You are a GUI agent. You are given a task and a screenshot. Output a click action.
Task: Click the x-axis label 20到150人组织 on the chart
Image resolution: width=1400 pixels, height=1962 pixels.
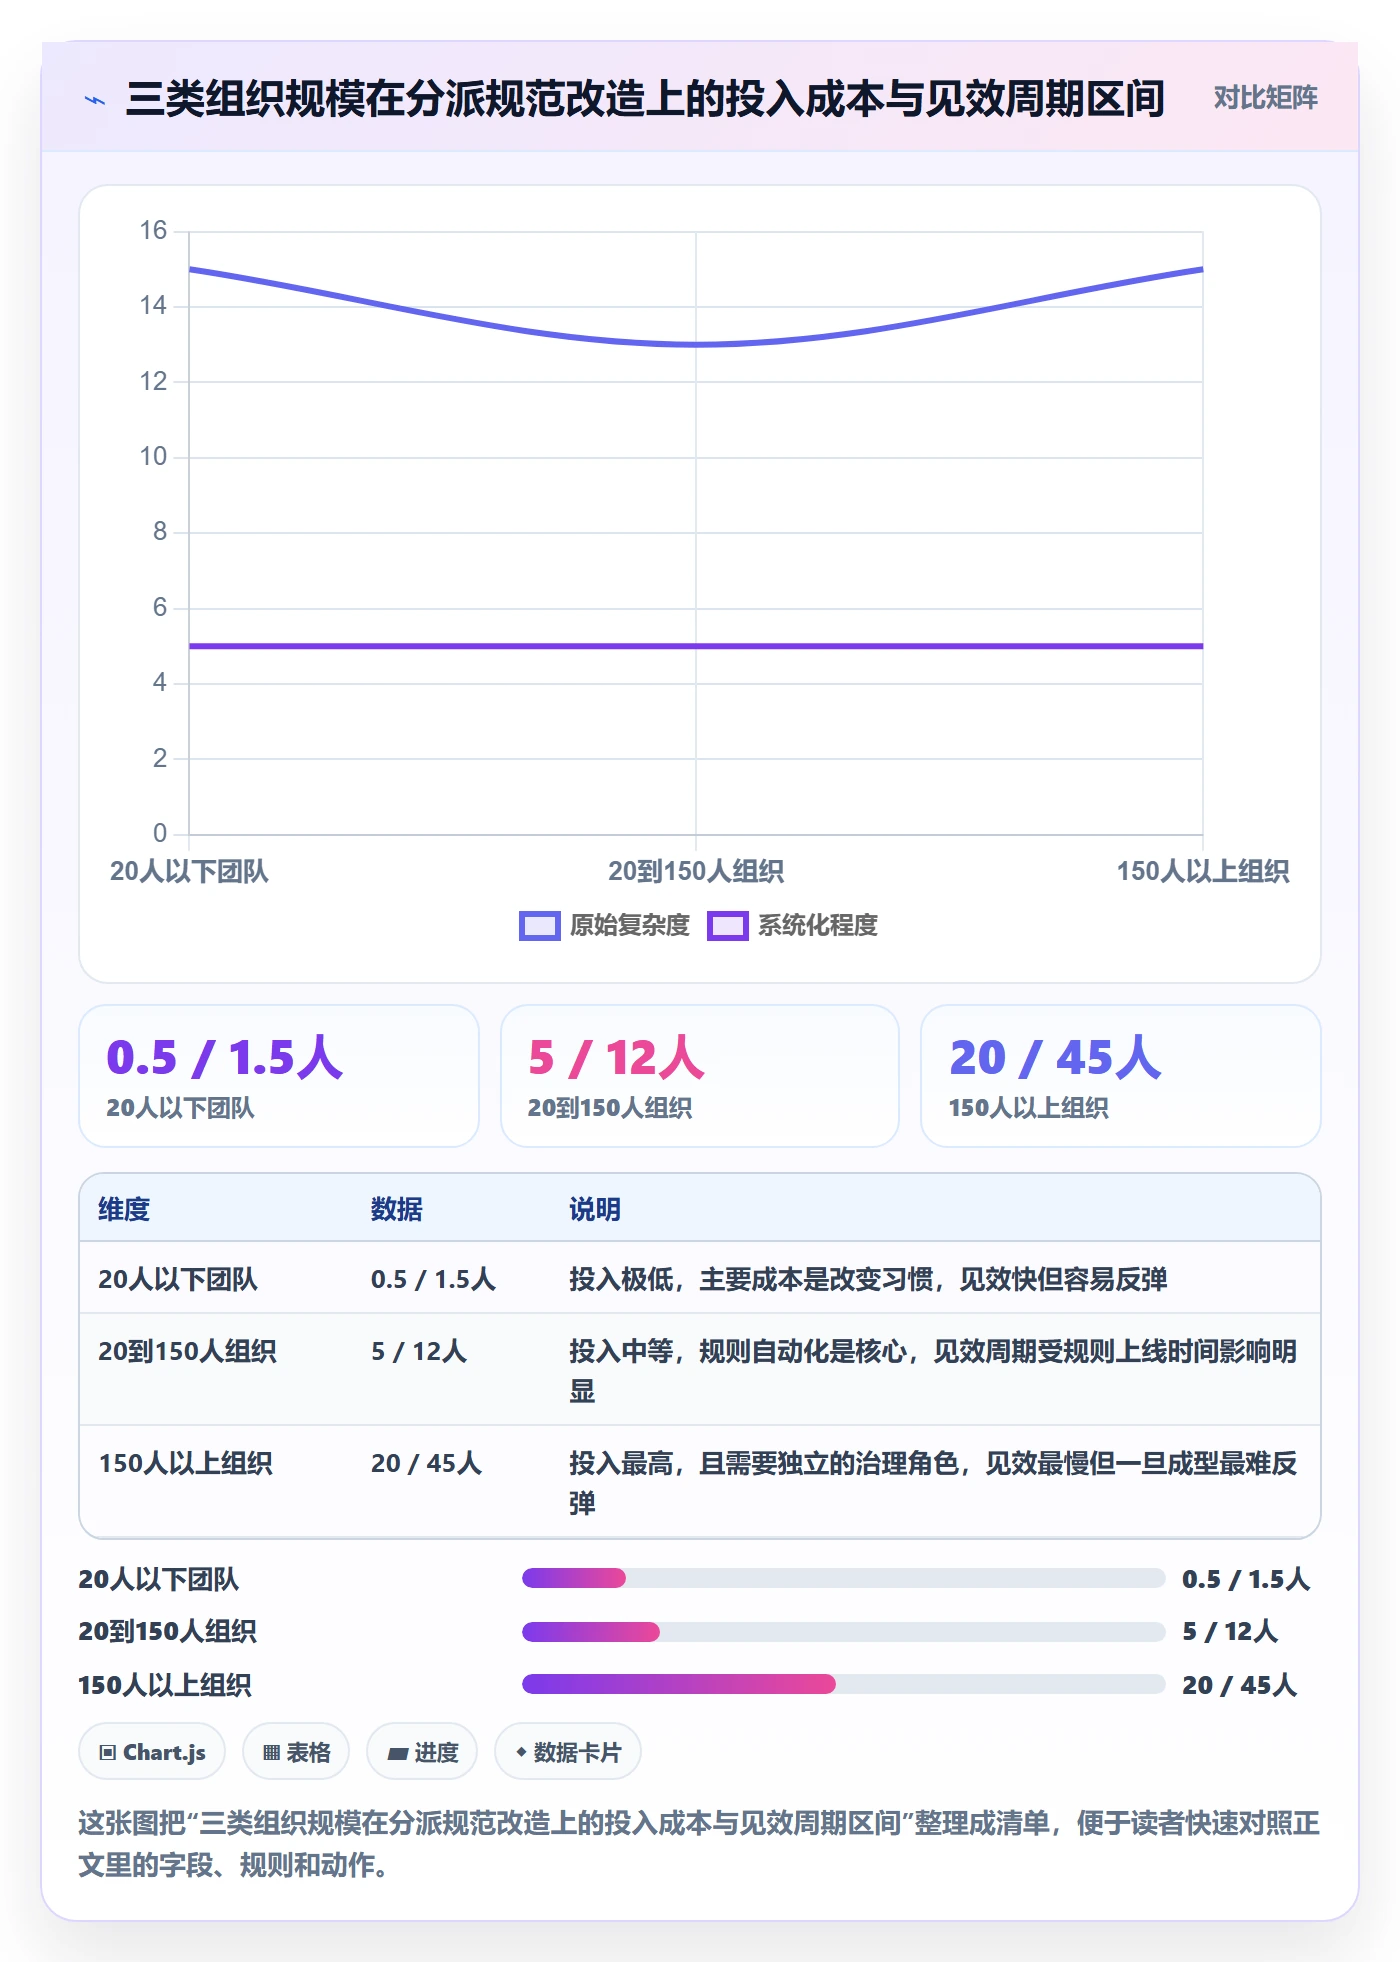696,872
